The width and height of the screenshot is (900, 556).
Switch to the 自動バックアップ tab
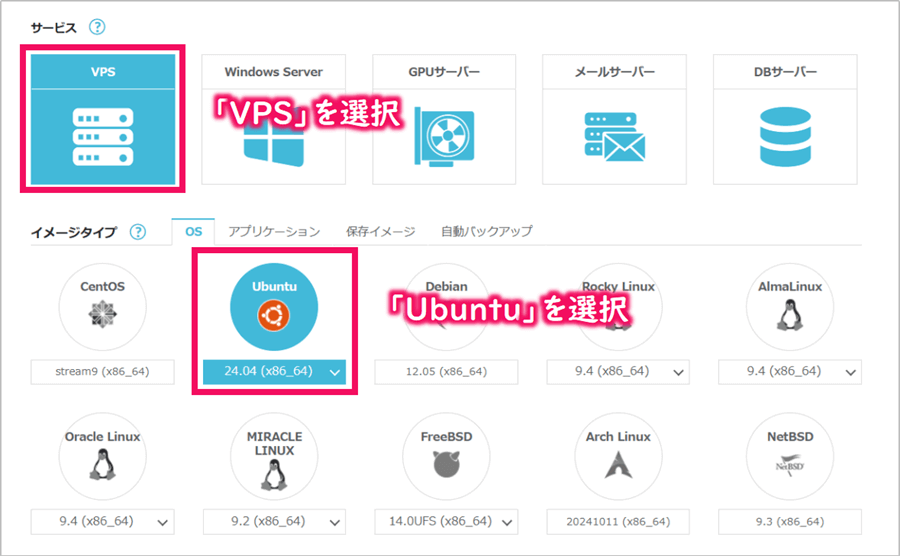click(487, 232)
